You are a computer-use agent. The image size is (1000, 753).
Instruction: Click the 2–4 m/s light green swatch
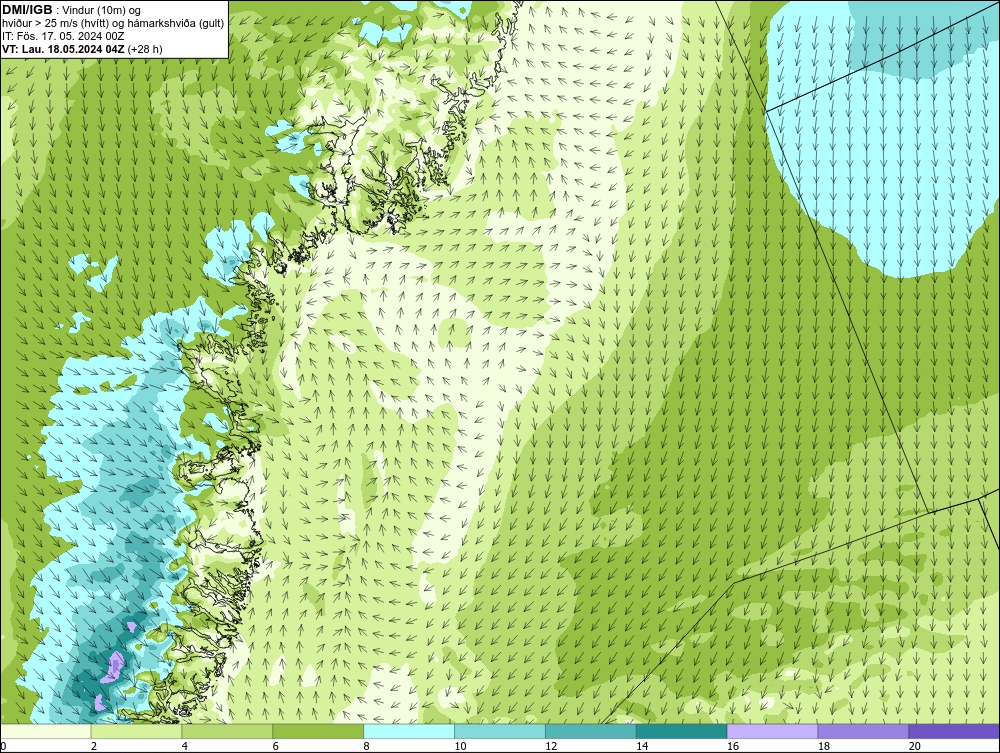tap(136, 731)
